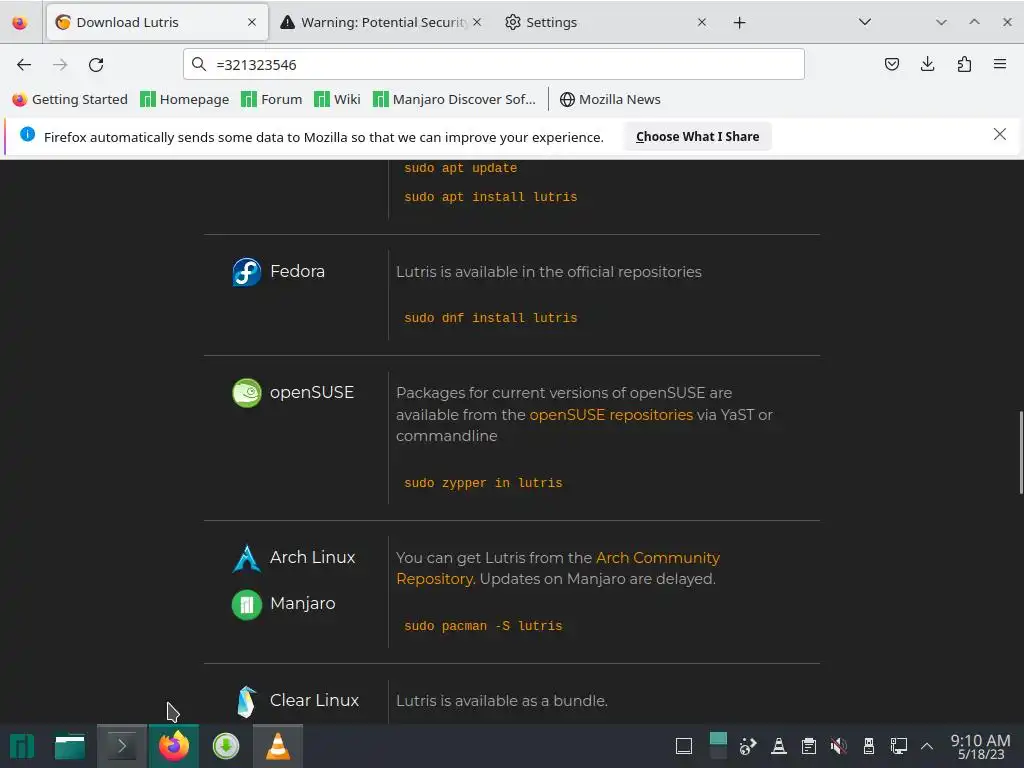The width and height of the screenshot is (1024, 768).
Task: Click the page vertical scrollbar thumb
Action: pos(1021,453)
